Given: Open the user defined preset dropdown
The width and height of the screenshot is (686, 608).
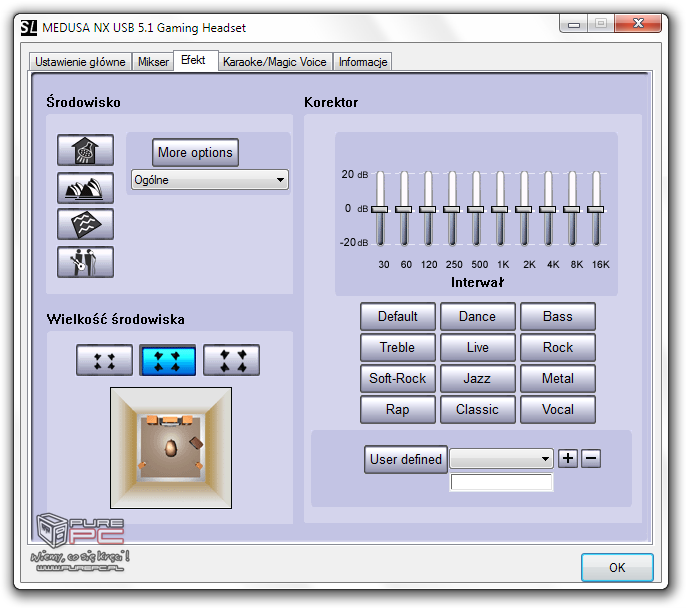Looking at the screenshot, I should pos(501,459).
